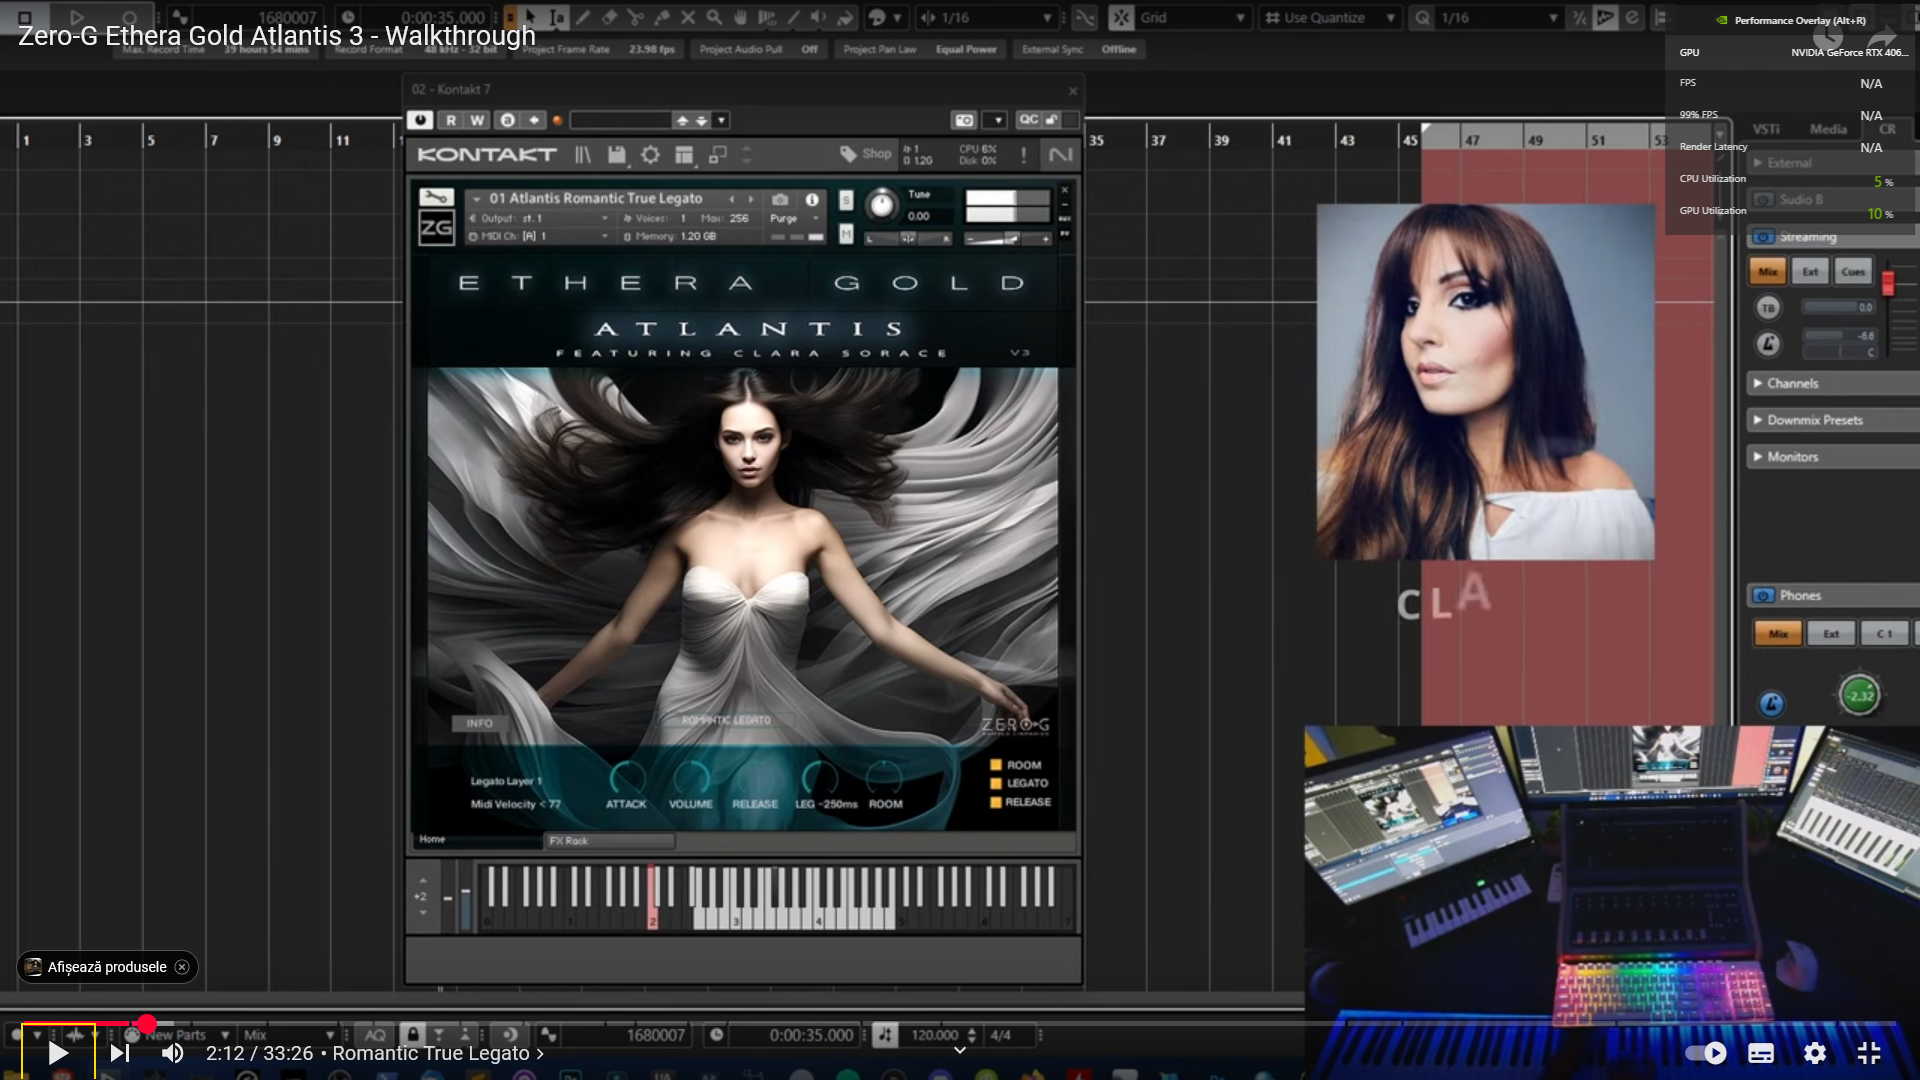Screen dimensions: 1920x1080
Task: Load next instrument arrow
Action: [751, 199]
